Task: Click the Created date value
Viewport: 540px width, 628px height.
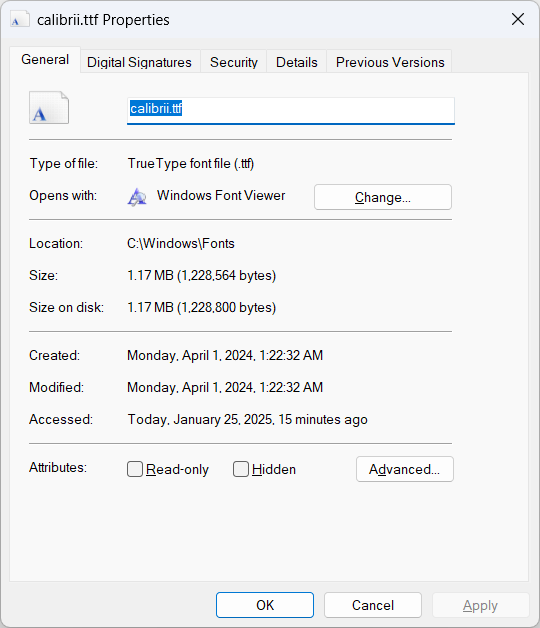Action: pyautogui.click(x=225, y=355)
